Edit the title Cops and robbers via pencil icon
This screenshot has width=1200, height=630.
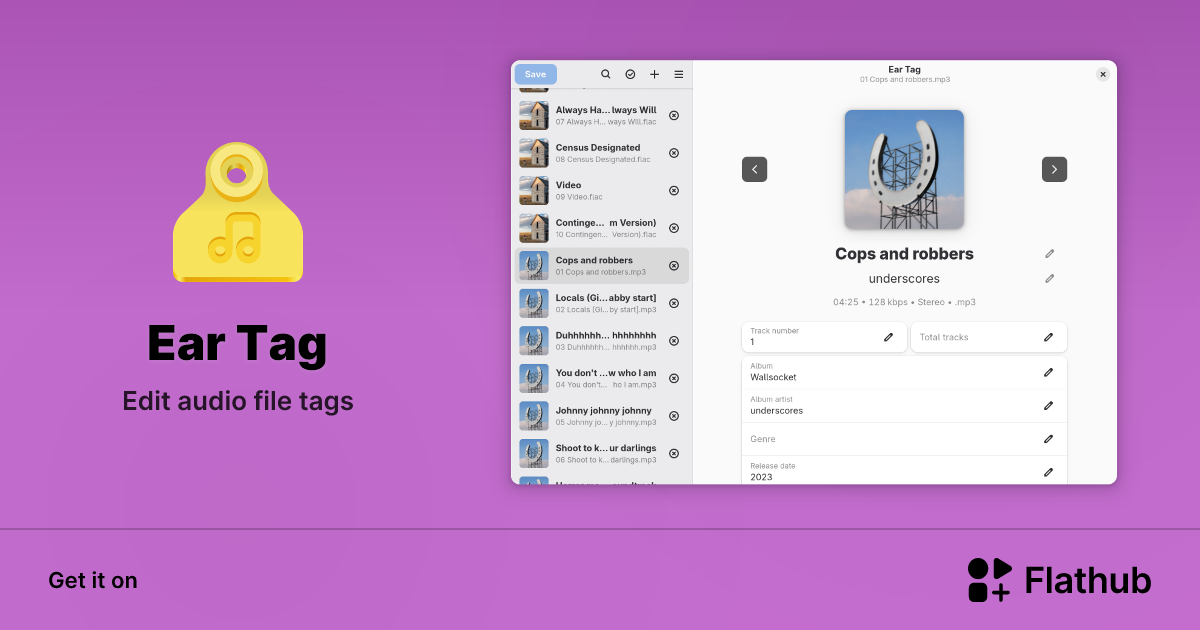pyautogui.click(x=1049, y=253)
